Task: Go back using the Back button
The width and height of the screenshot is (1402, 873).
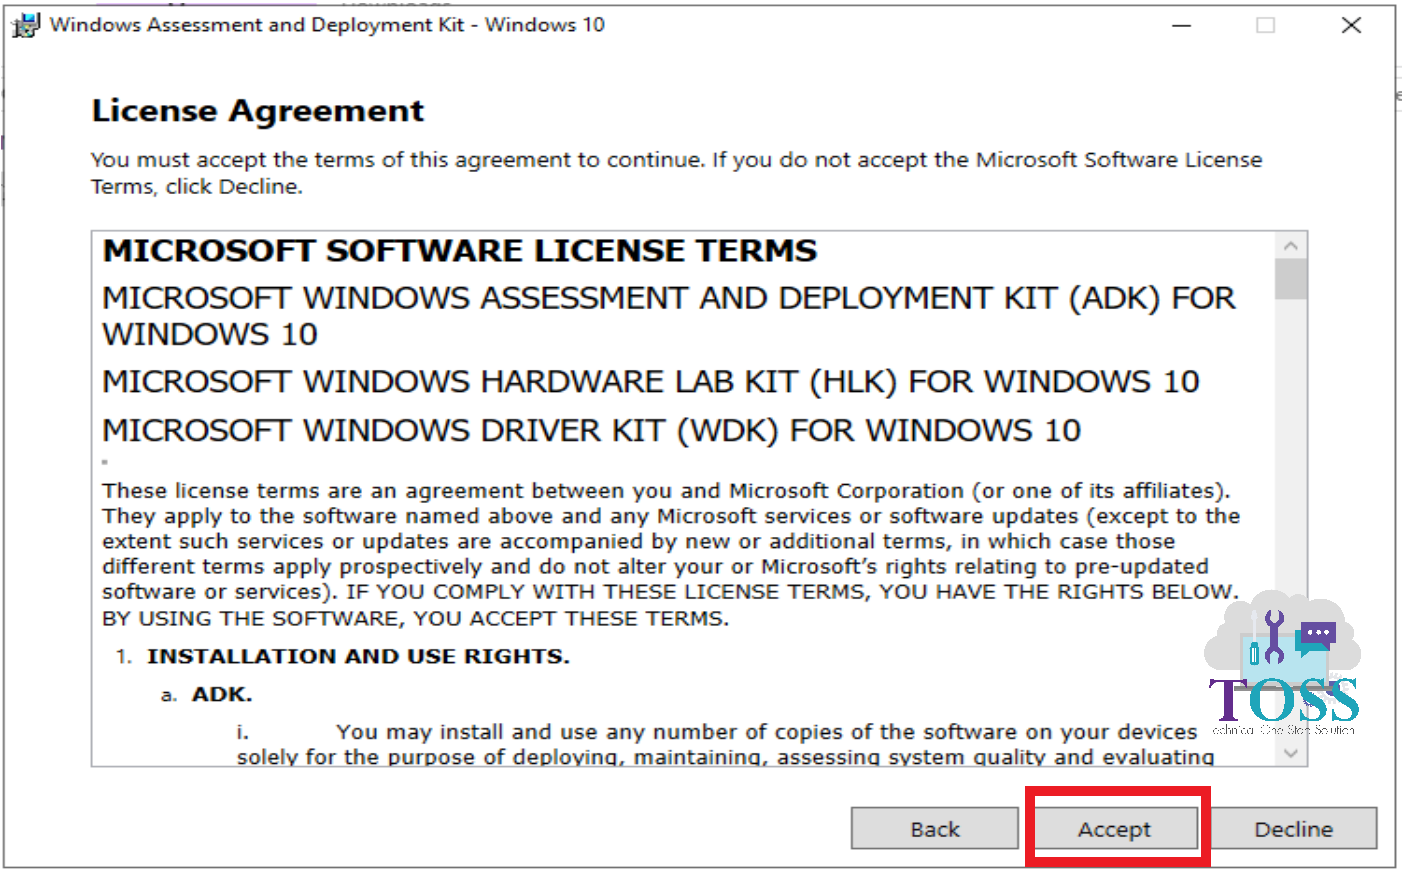Action: pos(934,828)
